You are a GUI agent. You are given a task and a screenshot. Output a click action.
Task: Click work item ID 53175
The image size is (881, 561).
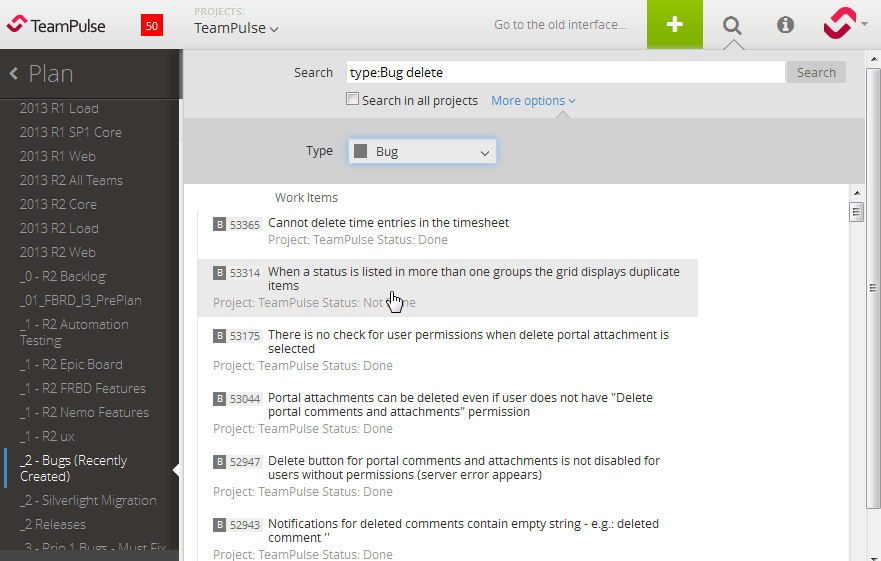tap(245, 336)
